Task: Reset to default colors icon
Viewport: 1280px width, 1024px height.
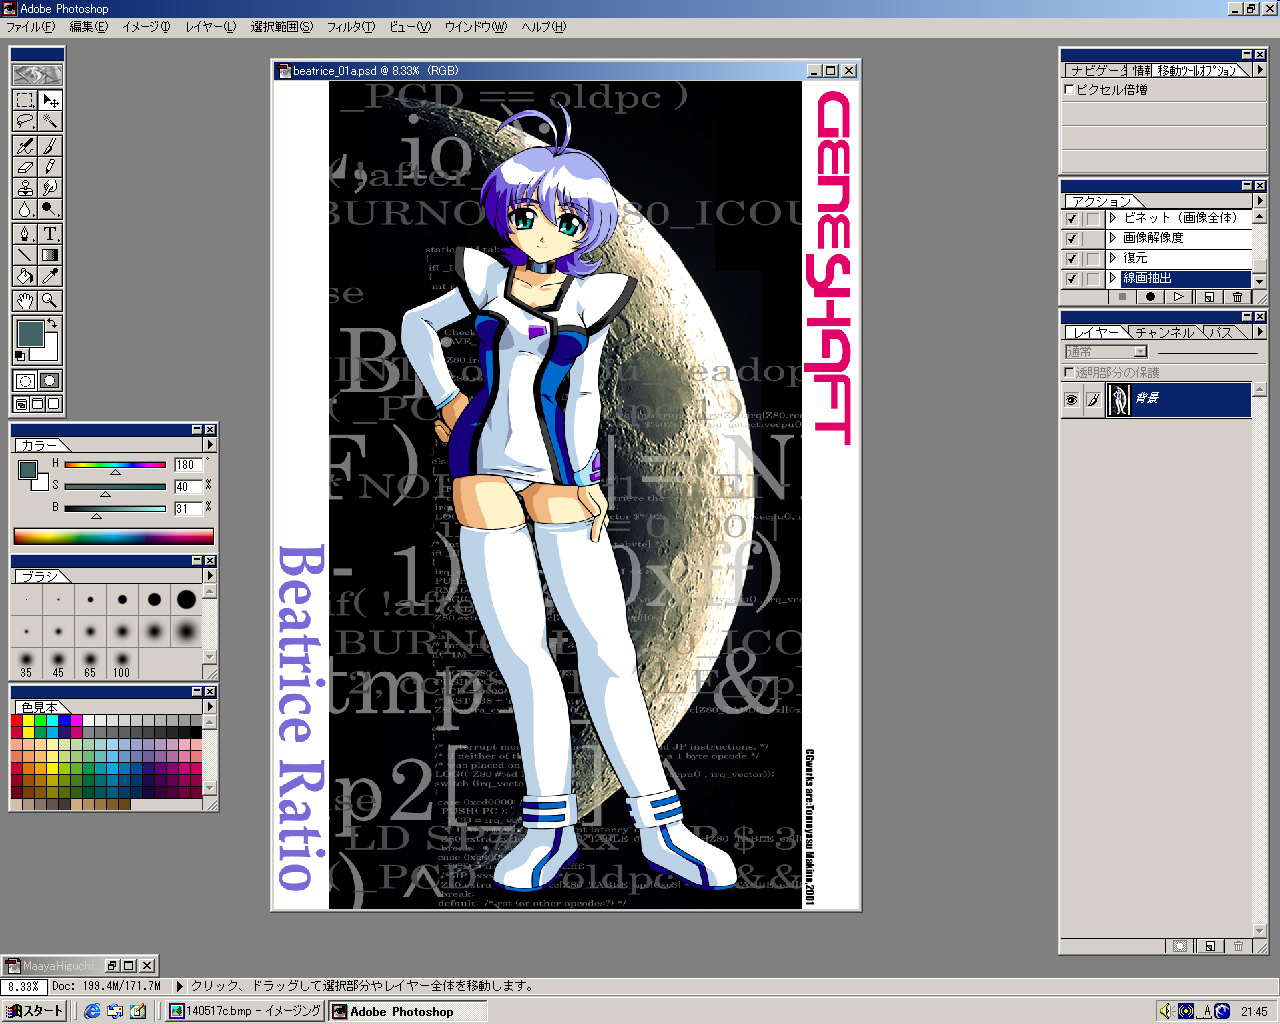Action: [x=20, y=356]
